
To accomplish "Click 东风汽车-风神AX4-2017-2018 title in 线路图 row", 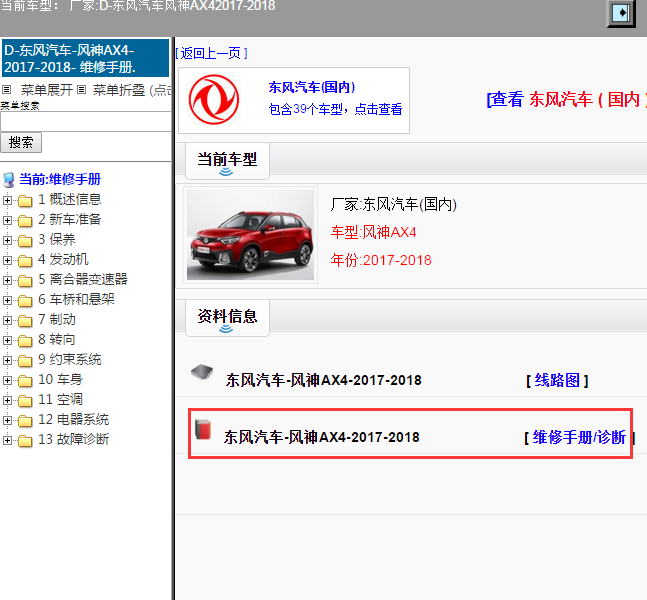I will tap(324, 380).
